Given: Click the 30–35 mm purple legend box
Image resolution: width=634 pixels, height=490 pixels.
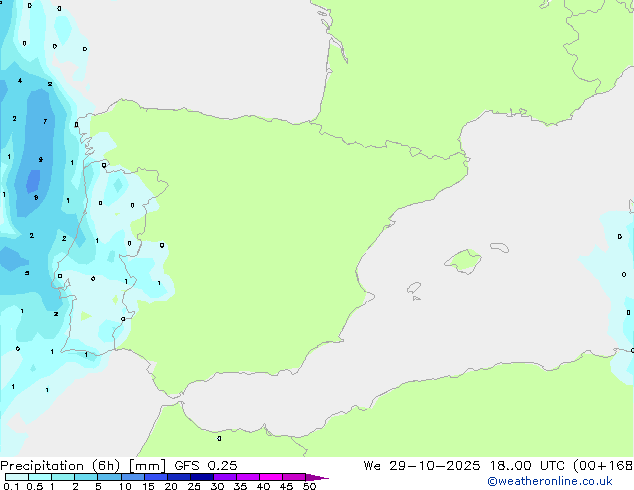Looking at the screenshot, I should [x=225, y=477].
